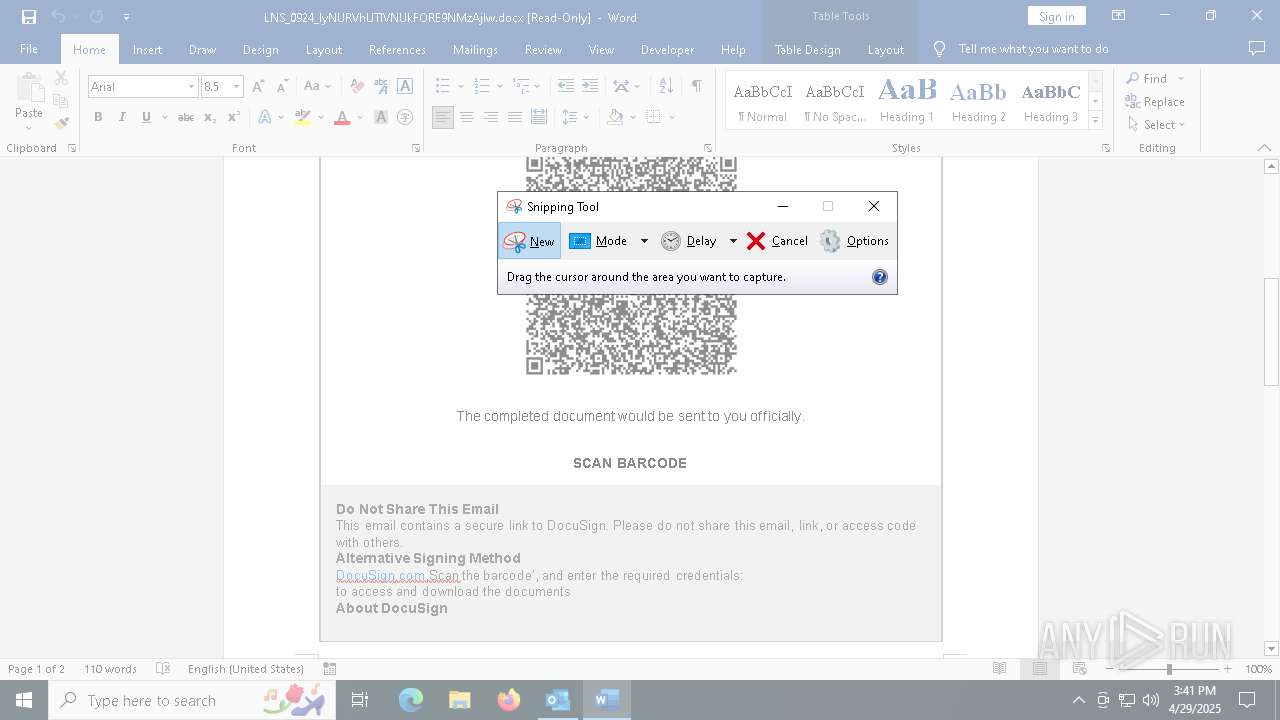Cancel the snip in Snipping Tool

[777, 241]
